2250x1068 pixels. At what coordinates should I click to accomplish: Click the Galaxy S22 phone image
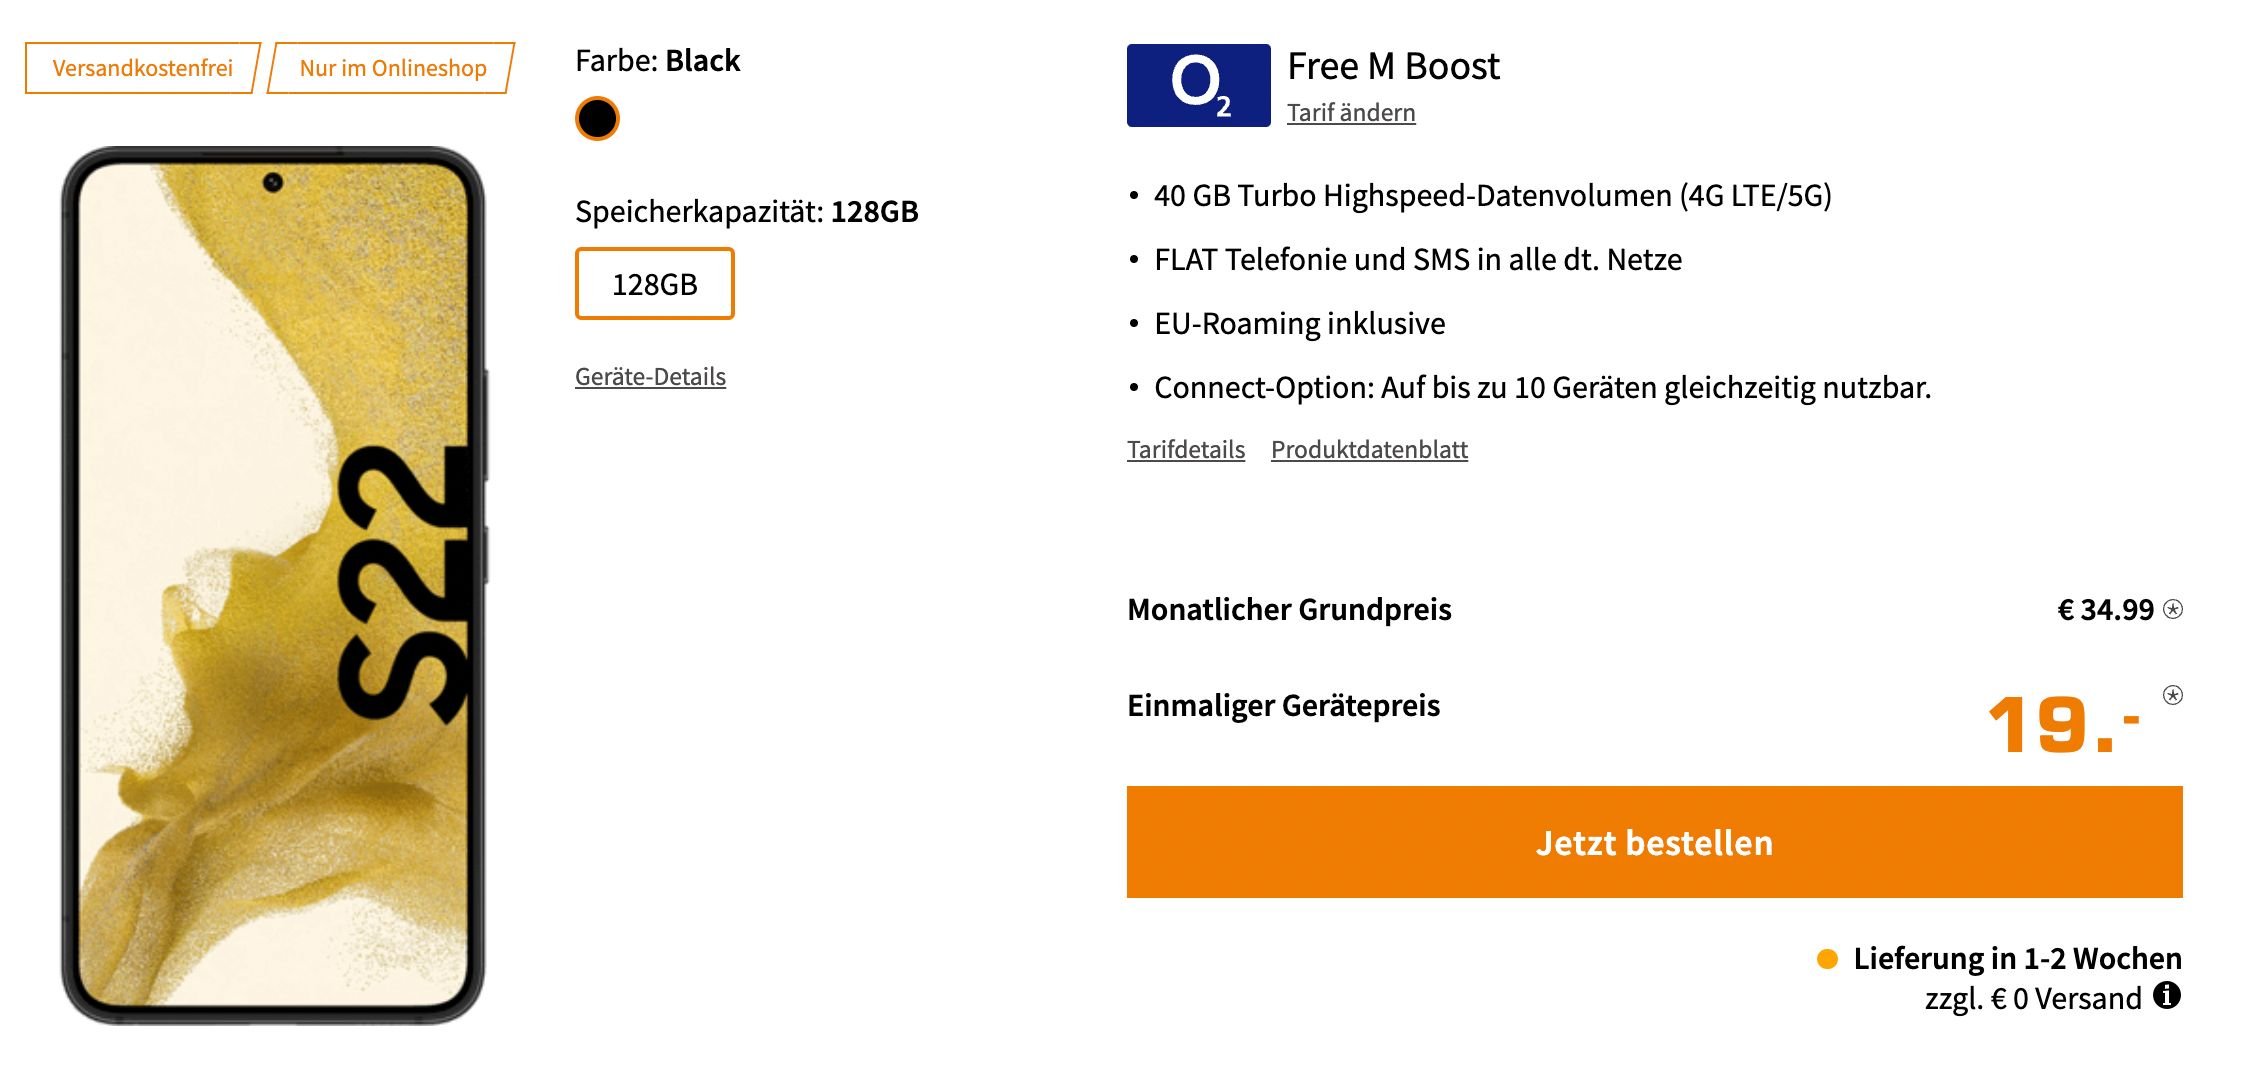coord(274,585)
